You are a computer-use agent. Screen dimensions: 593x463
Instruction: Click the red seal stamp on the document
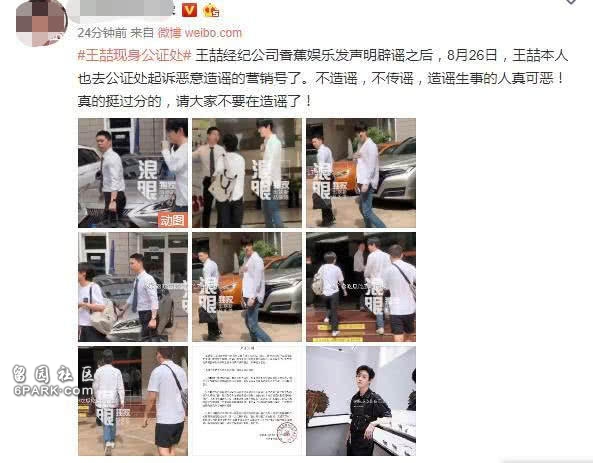[x=287, y=432]
